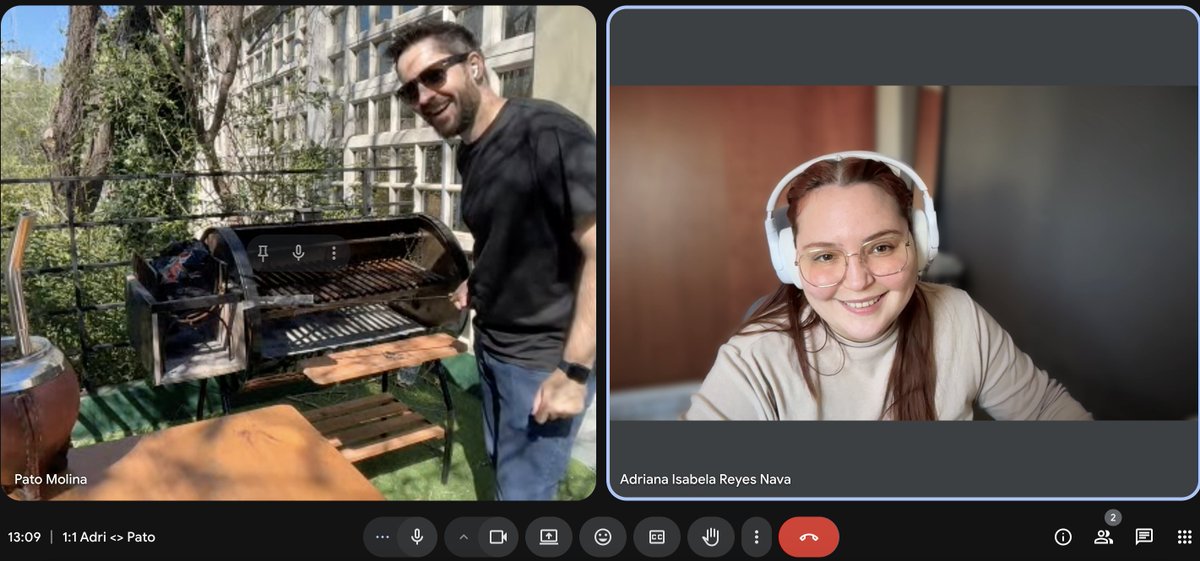Open the in-call chat panel
The height and width of the screenshot is (561, 1200).
point(1144,537)
